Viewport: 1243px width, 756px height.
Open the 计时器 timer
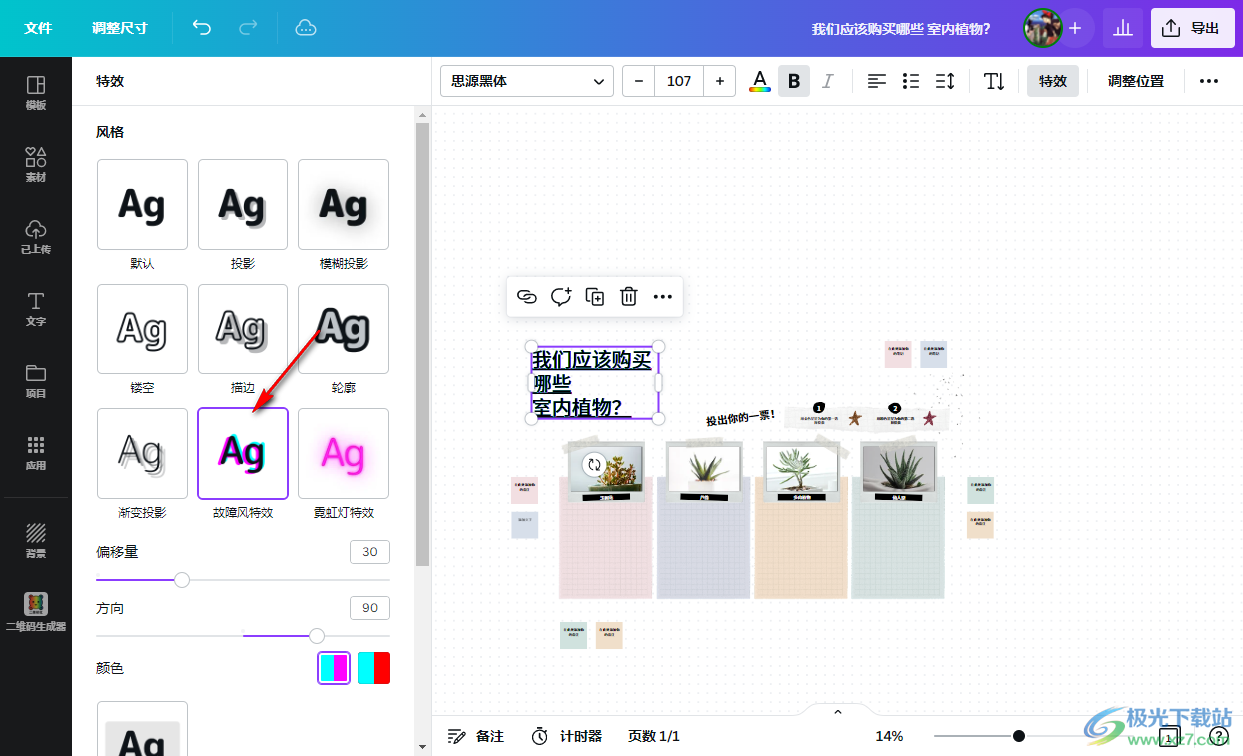[x=566, y=736]
